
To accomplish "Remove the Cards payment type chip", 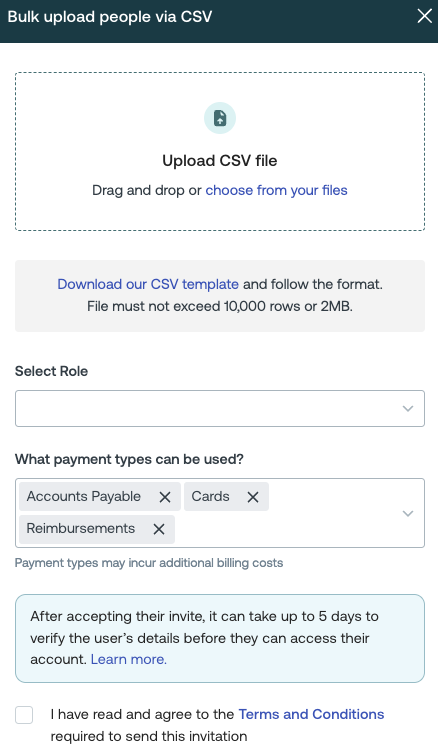I will 253,497.
